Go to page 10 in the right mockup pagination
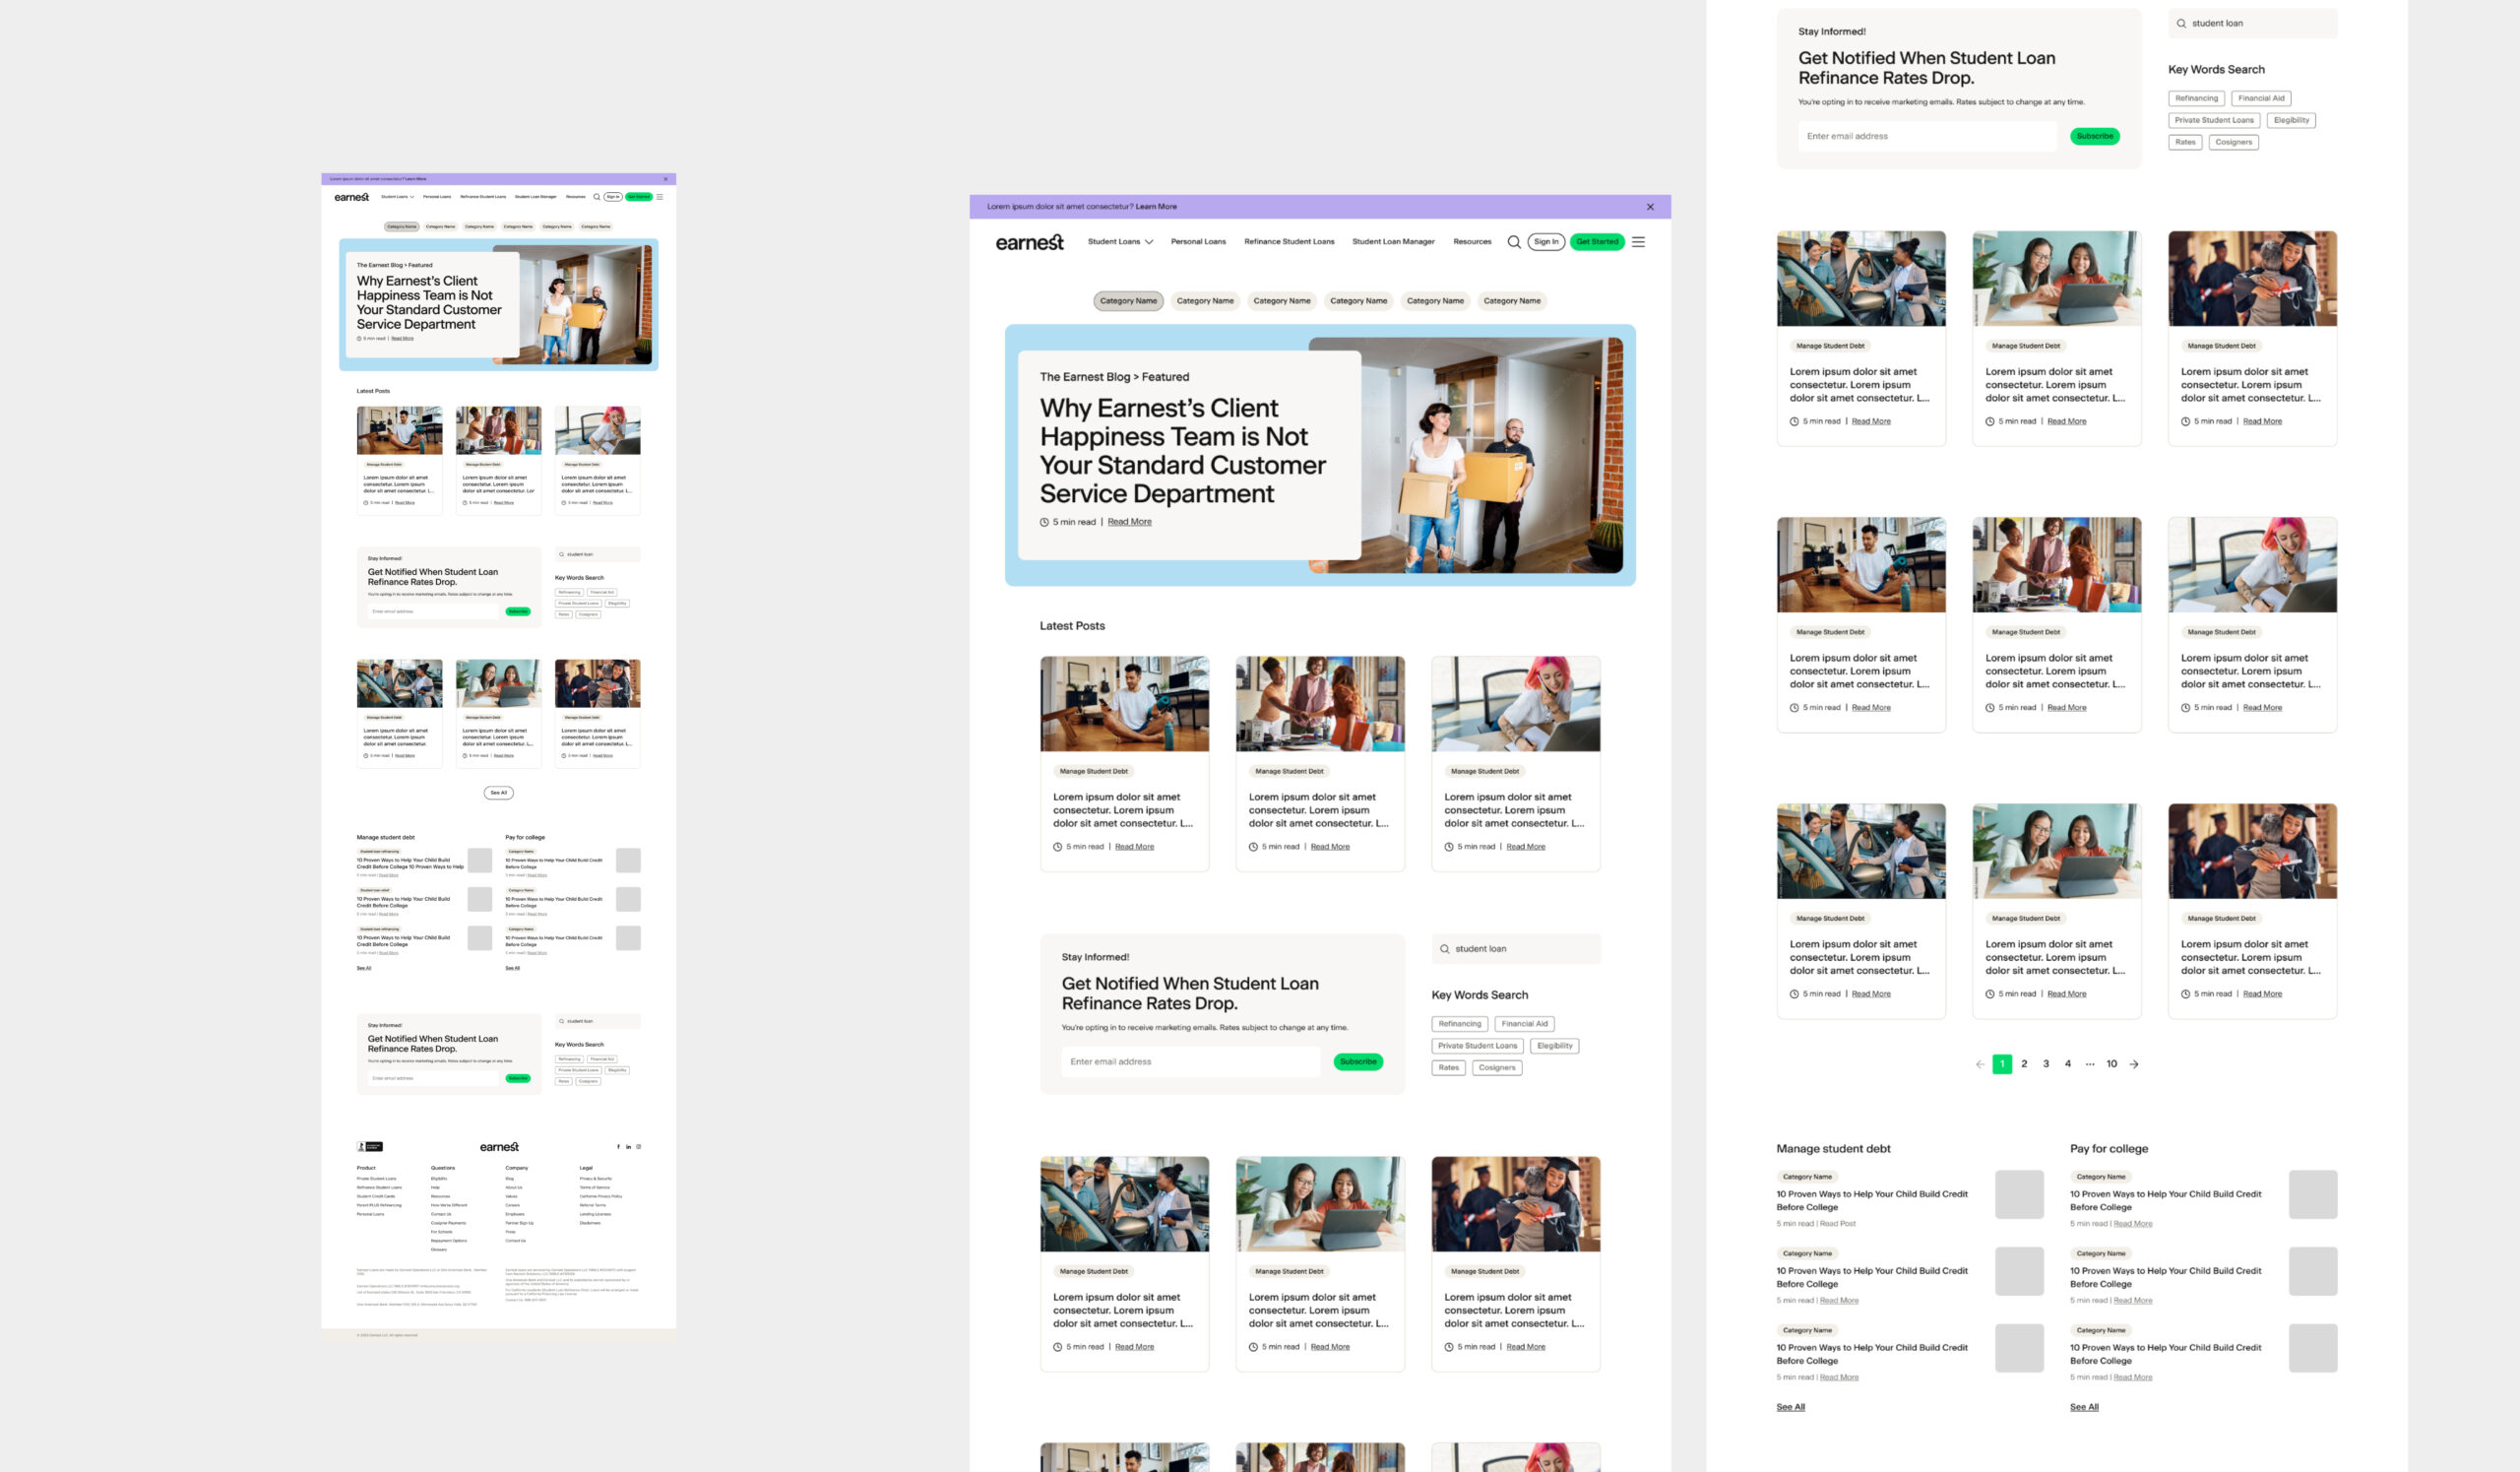Viewport: 2520px width, 1472px height. pos(2112,1064)
